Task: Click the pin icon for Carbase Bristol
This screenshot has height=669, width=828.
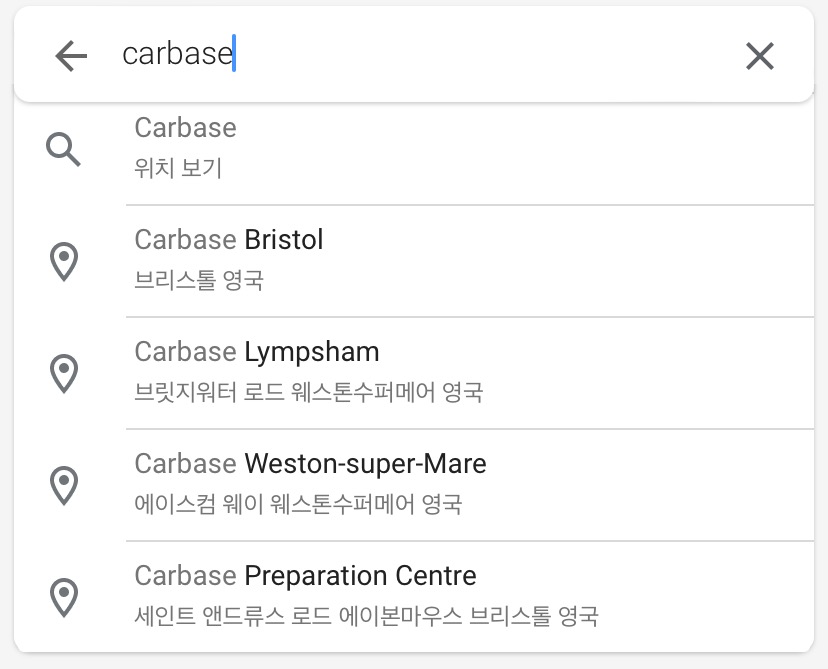Action: 64,262
